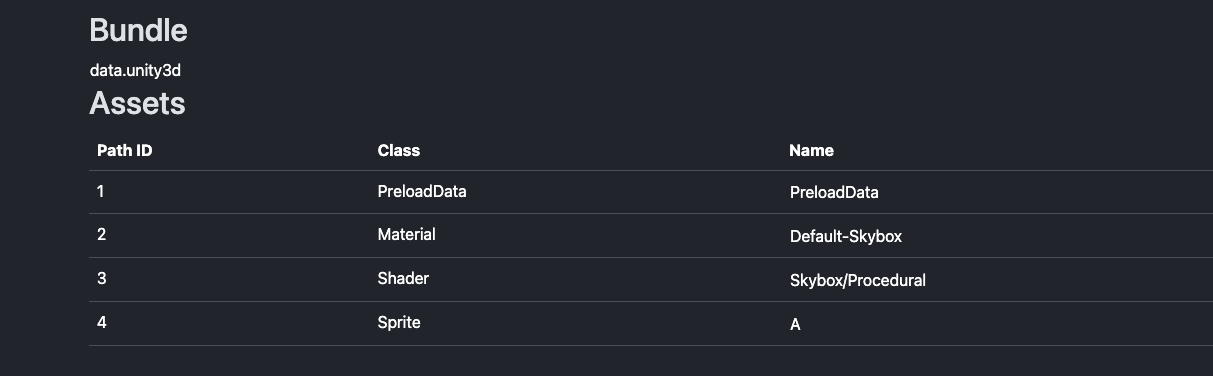Click Path ID 3 cell
Image resolution: width=1213 pixels, height=376 pixels.
[x=101, y=278]
